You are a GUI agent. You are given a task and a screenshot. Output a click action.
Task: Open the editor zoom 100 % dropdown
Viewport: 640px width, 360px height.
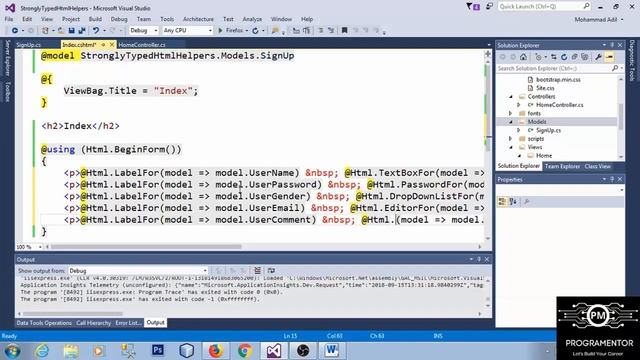click(29, 247)
